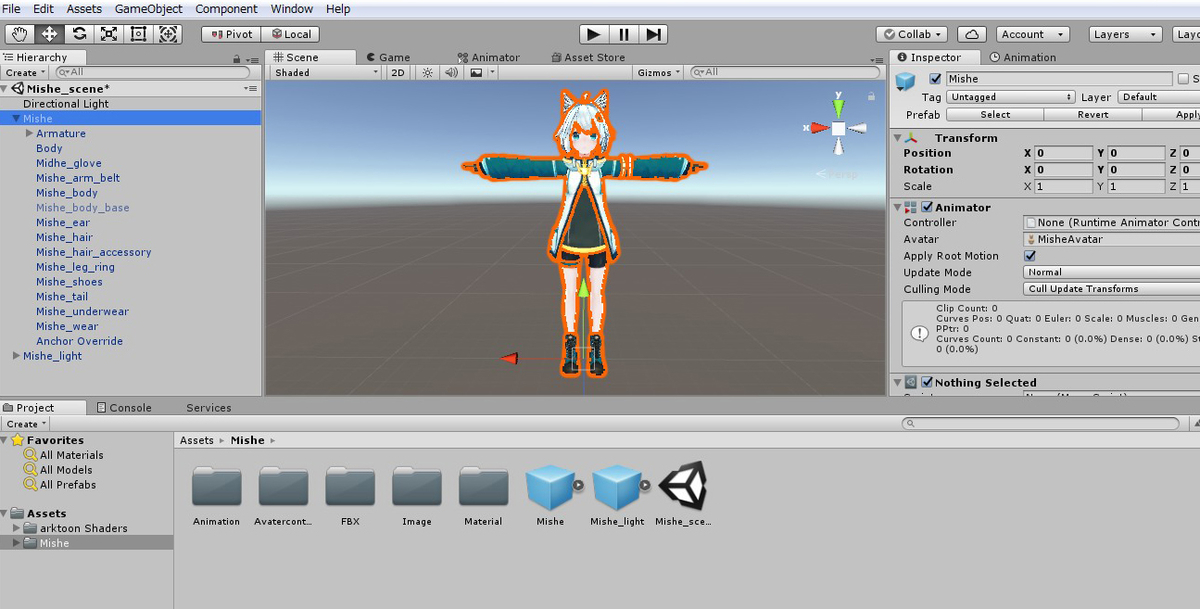
Task: Click the prefab Select button
Action: tap(994, 114)
